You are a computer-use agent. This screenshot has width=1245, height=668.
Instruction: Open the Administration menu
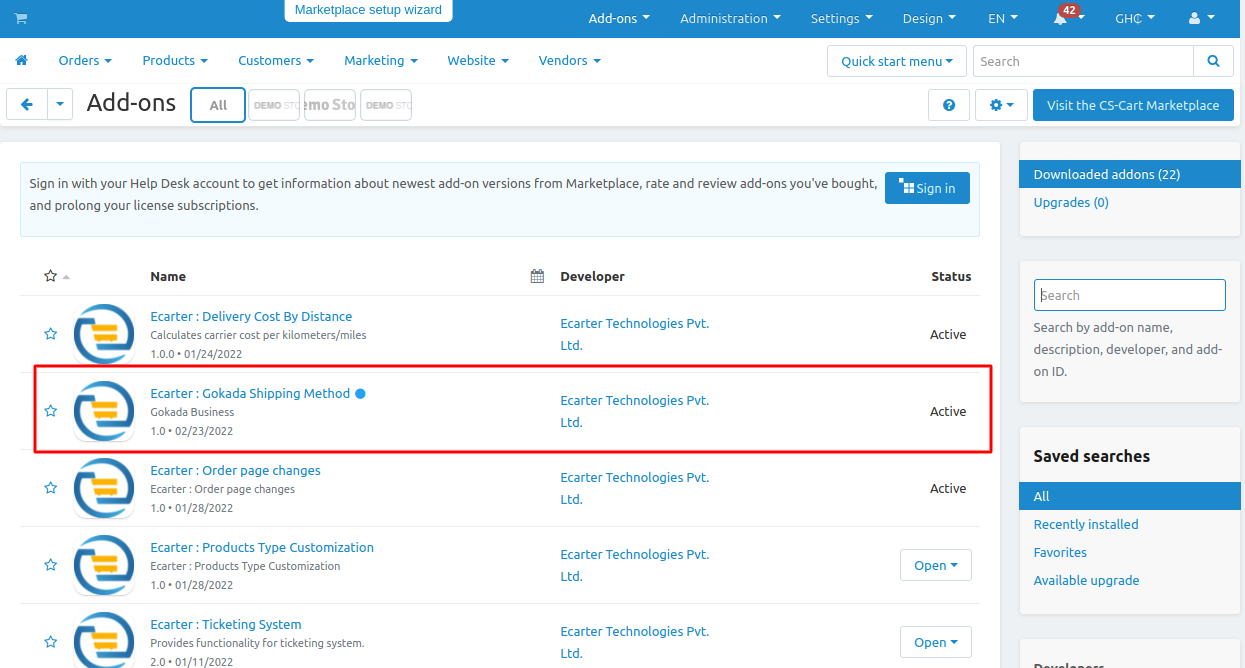click(x=730, y=18)
